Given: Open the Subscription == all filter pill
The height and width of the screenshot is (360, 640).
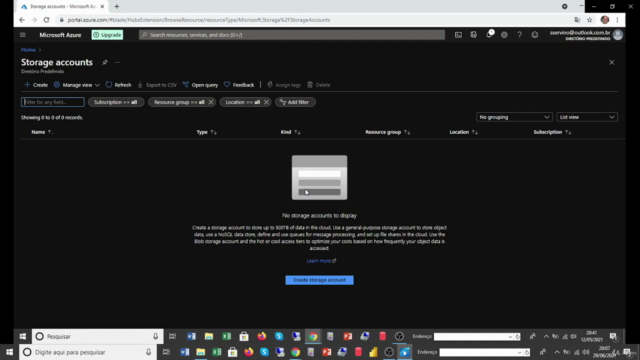Looking at the screenshot, I should 116,102.
